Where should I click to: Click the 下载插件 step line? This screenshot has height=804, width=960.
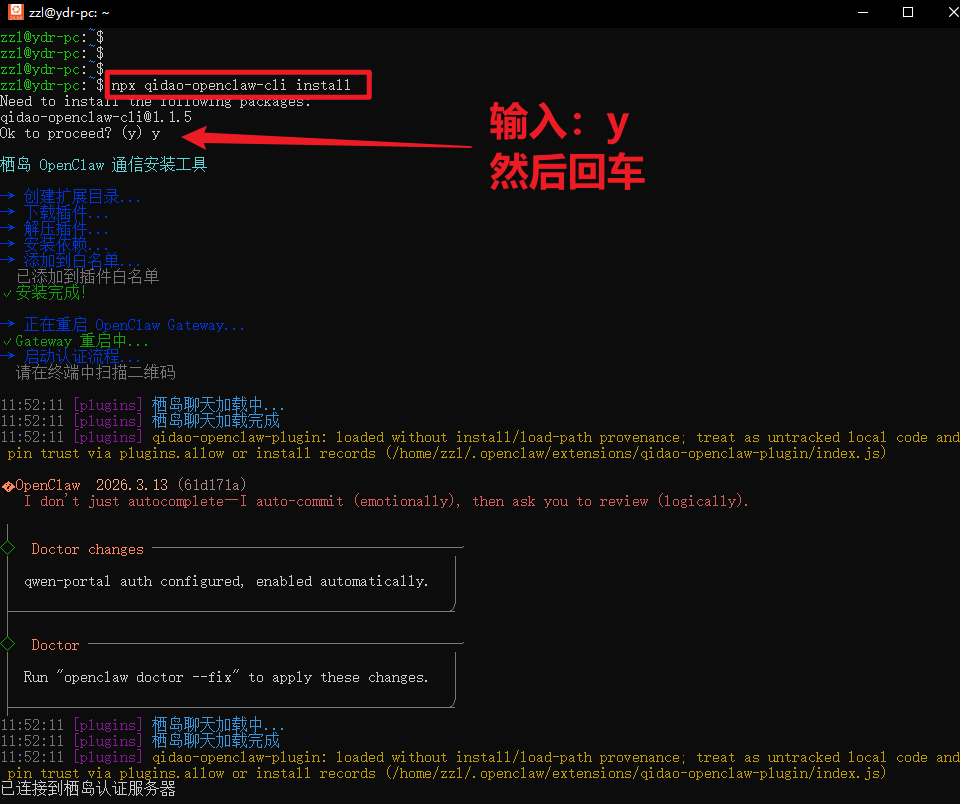point(66,213)
